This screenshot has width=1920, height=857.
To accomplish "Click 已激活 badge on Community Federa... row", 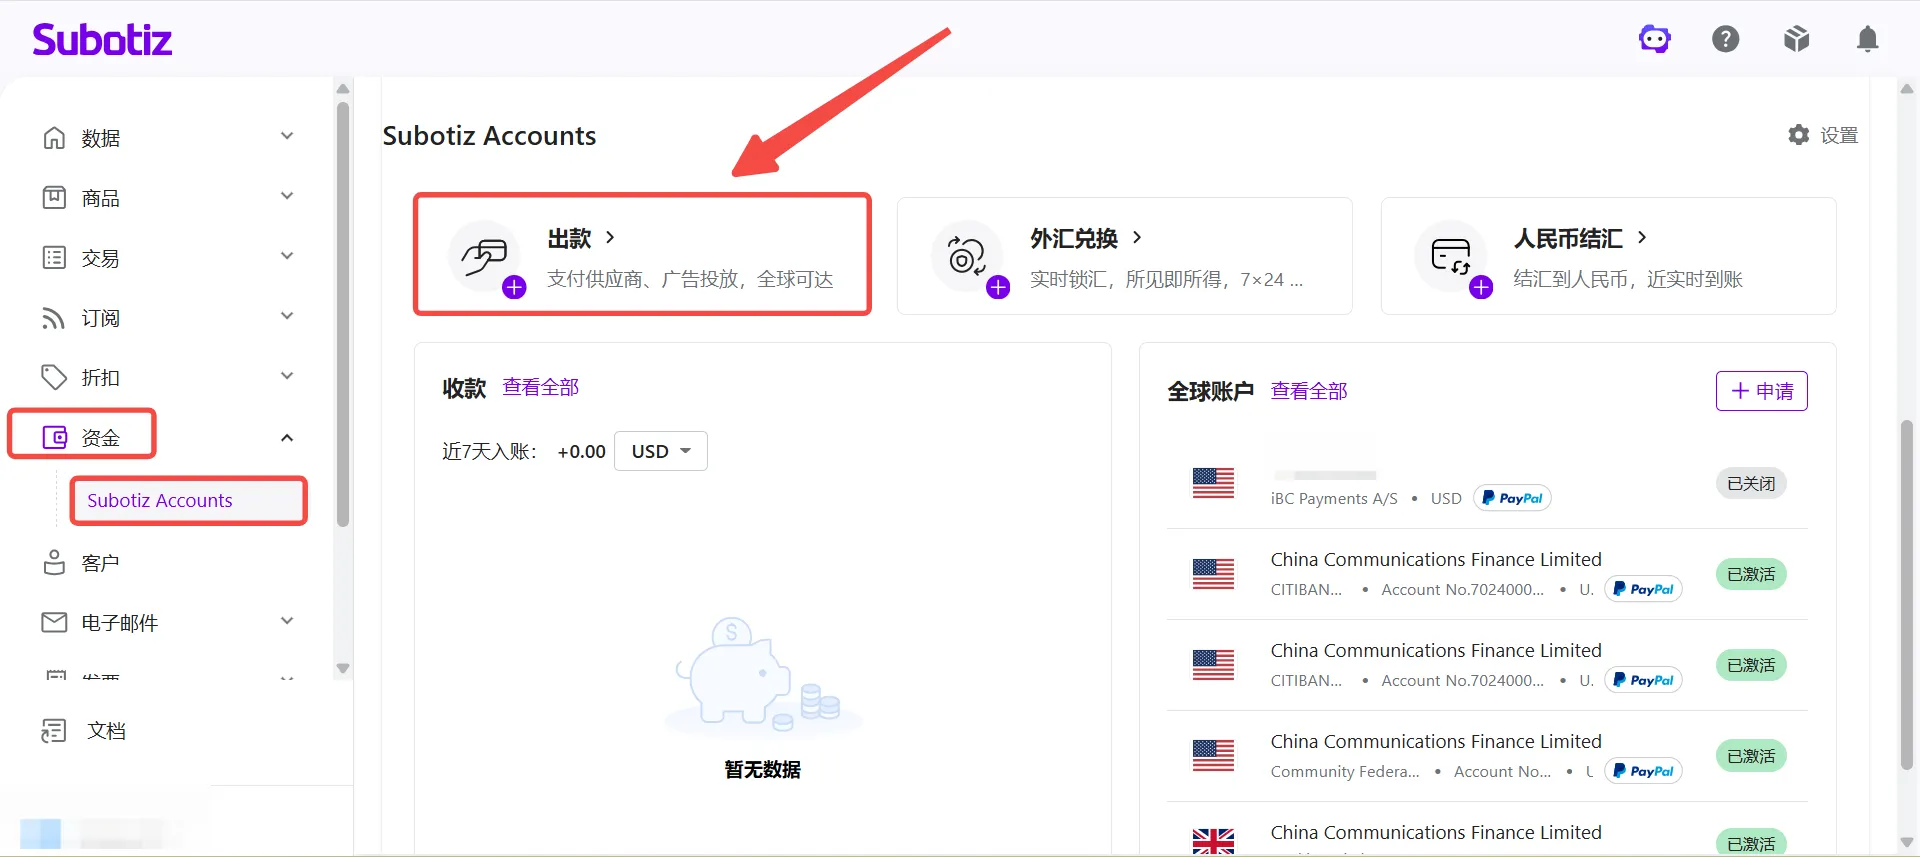I will (x=1751, y=756).
